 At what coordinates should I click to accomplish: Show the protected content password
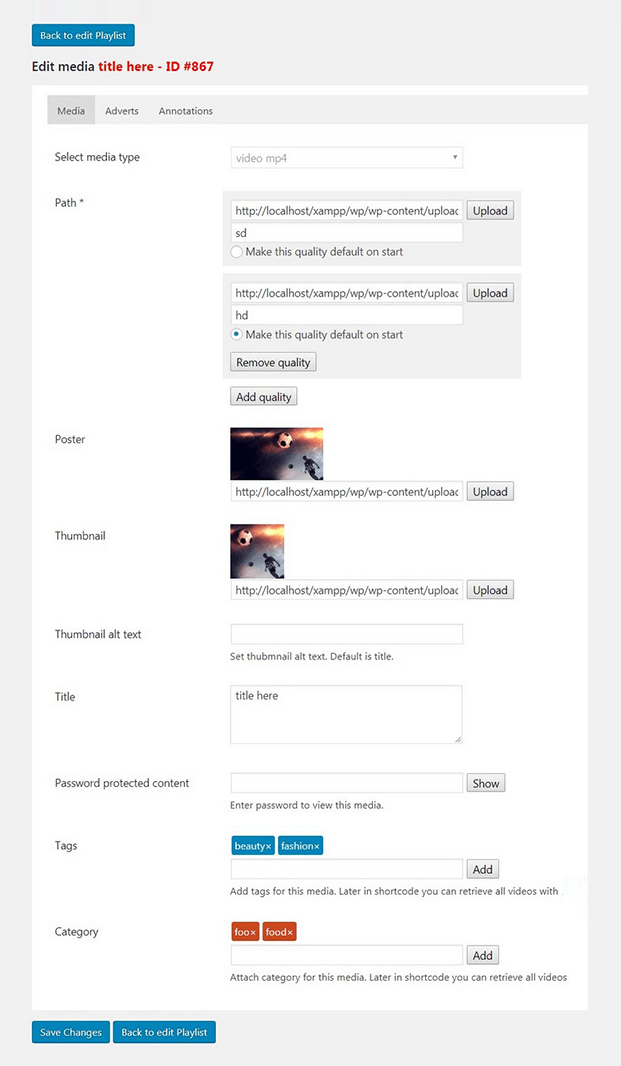coord(485,783)
